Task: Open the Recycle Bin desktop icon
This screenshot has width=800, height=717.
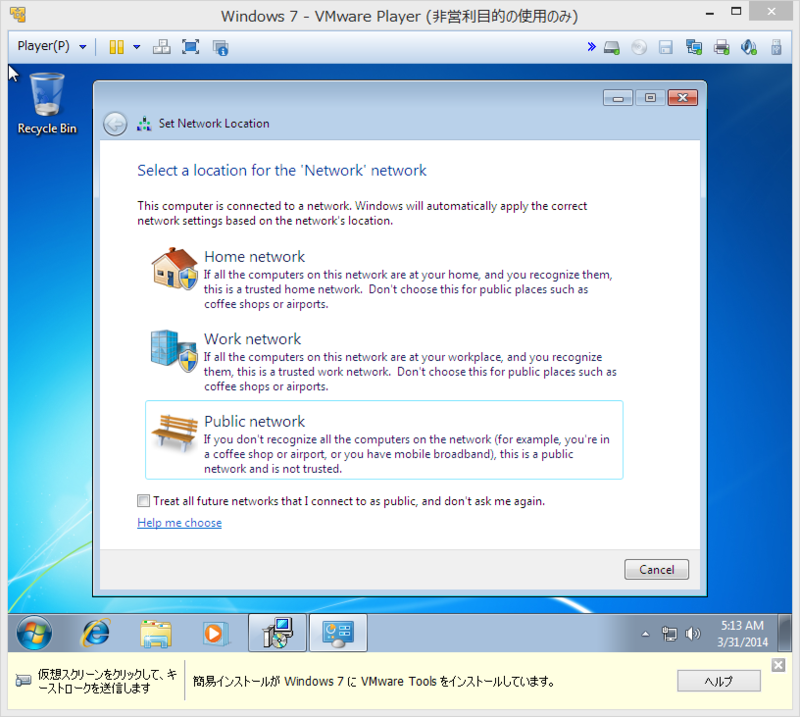Action: tap(47, 104)
